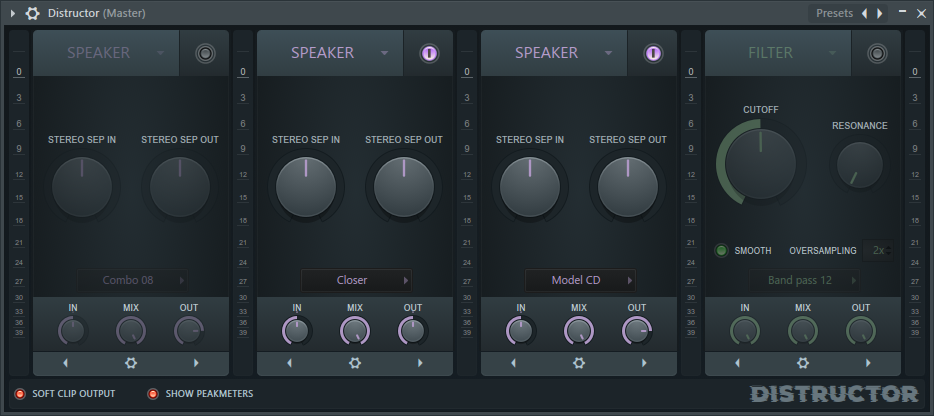Image resolution: width=934 pixels, height=416 pixels.
Task: Toggle Soft Clip Output
Action: click(x=20, y=394)
